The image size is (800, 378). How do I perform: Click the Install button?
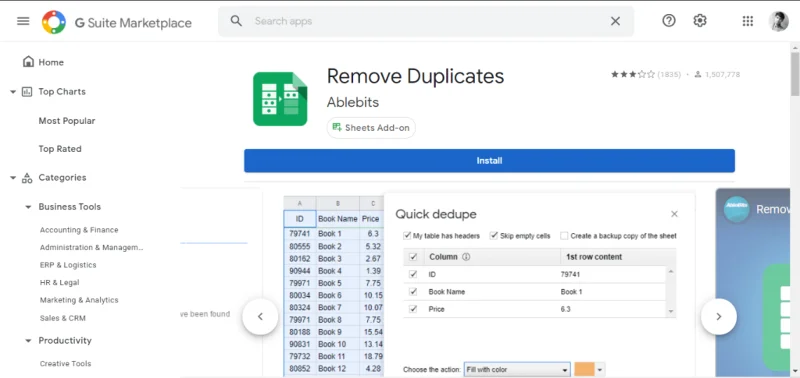click(x=489, y=161)
